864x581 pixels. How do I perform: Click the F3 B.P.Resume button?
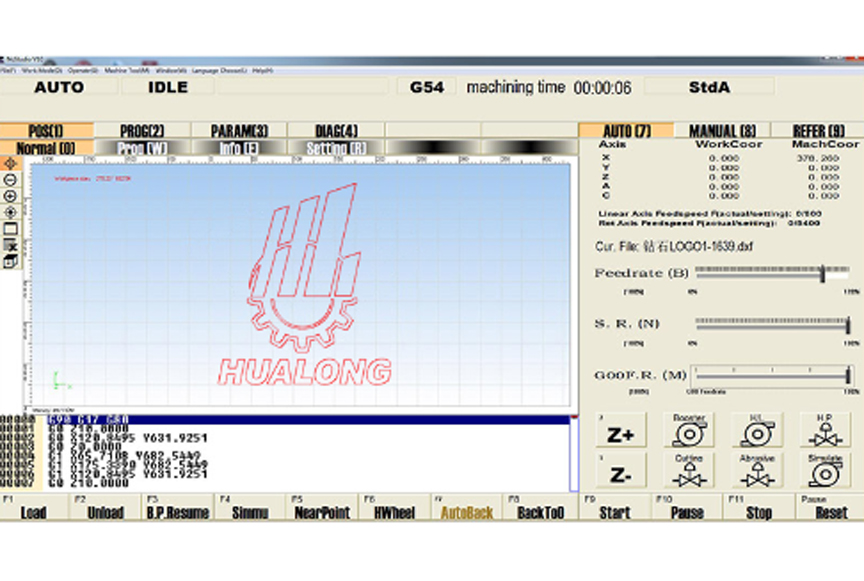click(178, 507)
